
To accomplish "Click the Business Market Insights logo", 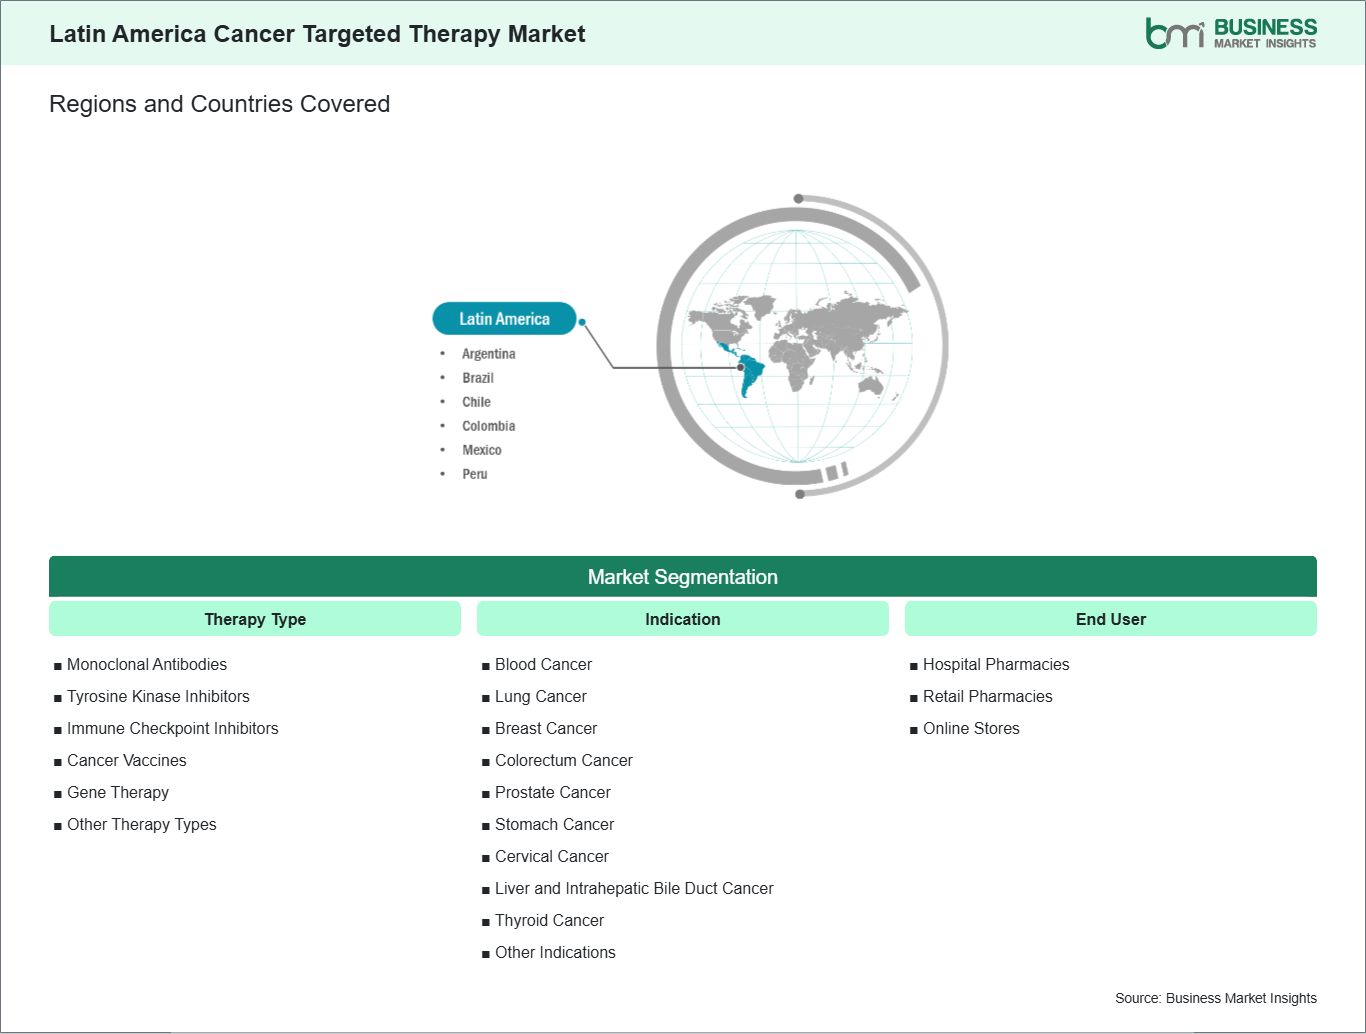I will coord(1230,32).
